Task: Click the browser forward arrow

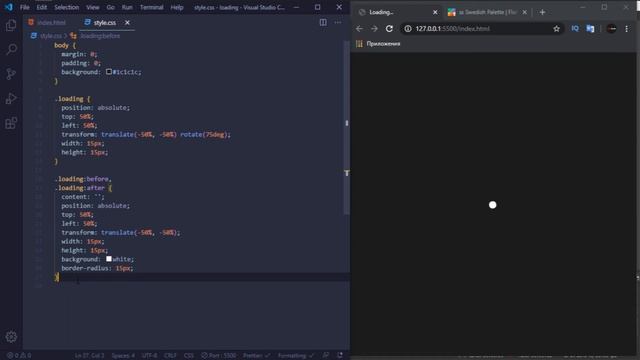Action: click(374, 29)
